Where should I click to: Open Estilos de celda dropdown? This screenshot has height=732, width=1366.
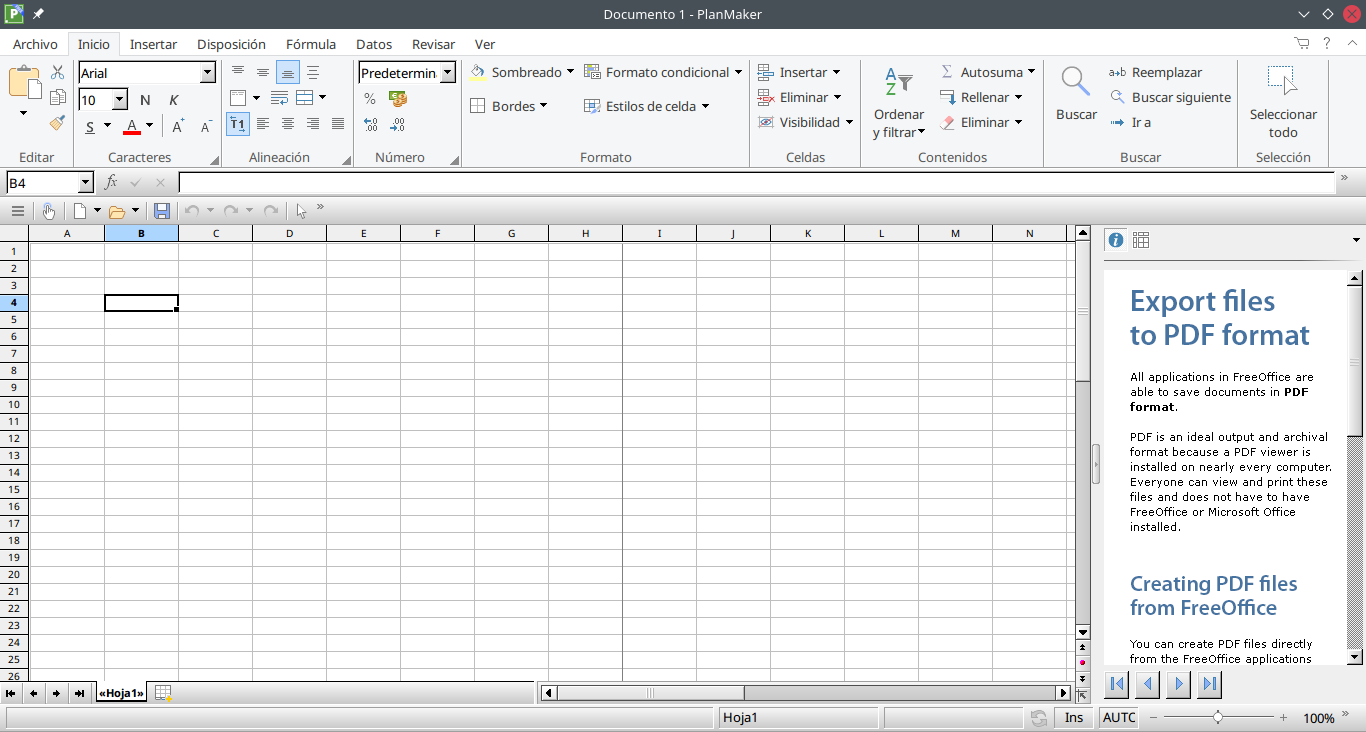click(705, 106)
